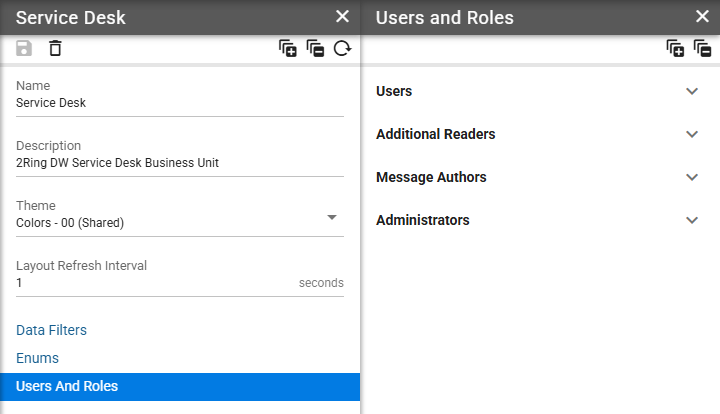Select the Users And Roles item
Screen dimensions: 720x414
180,386
